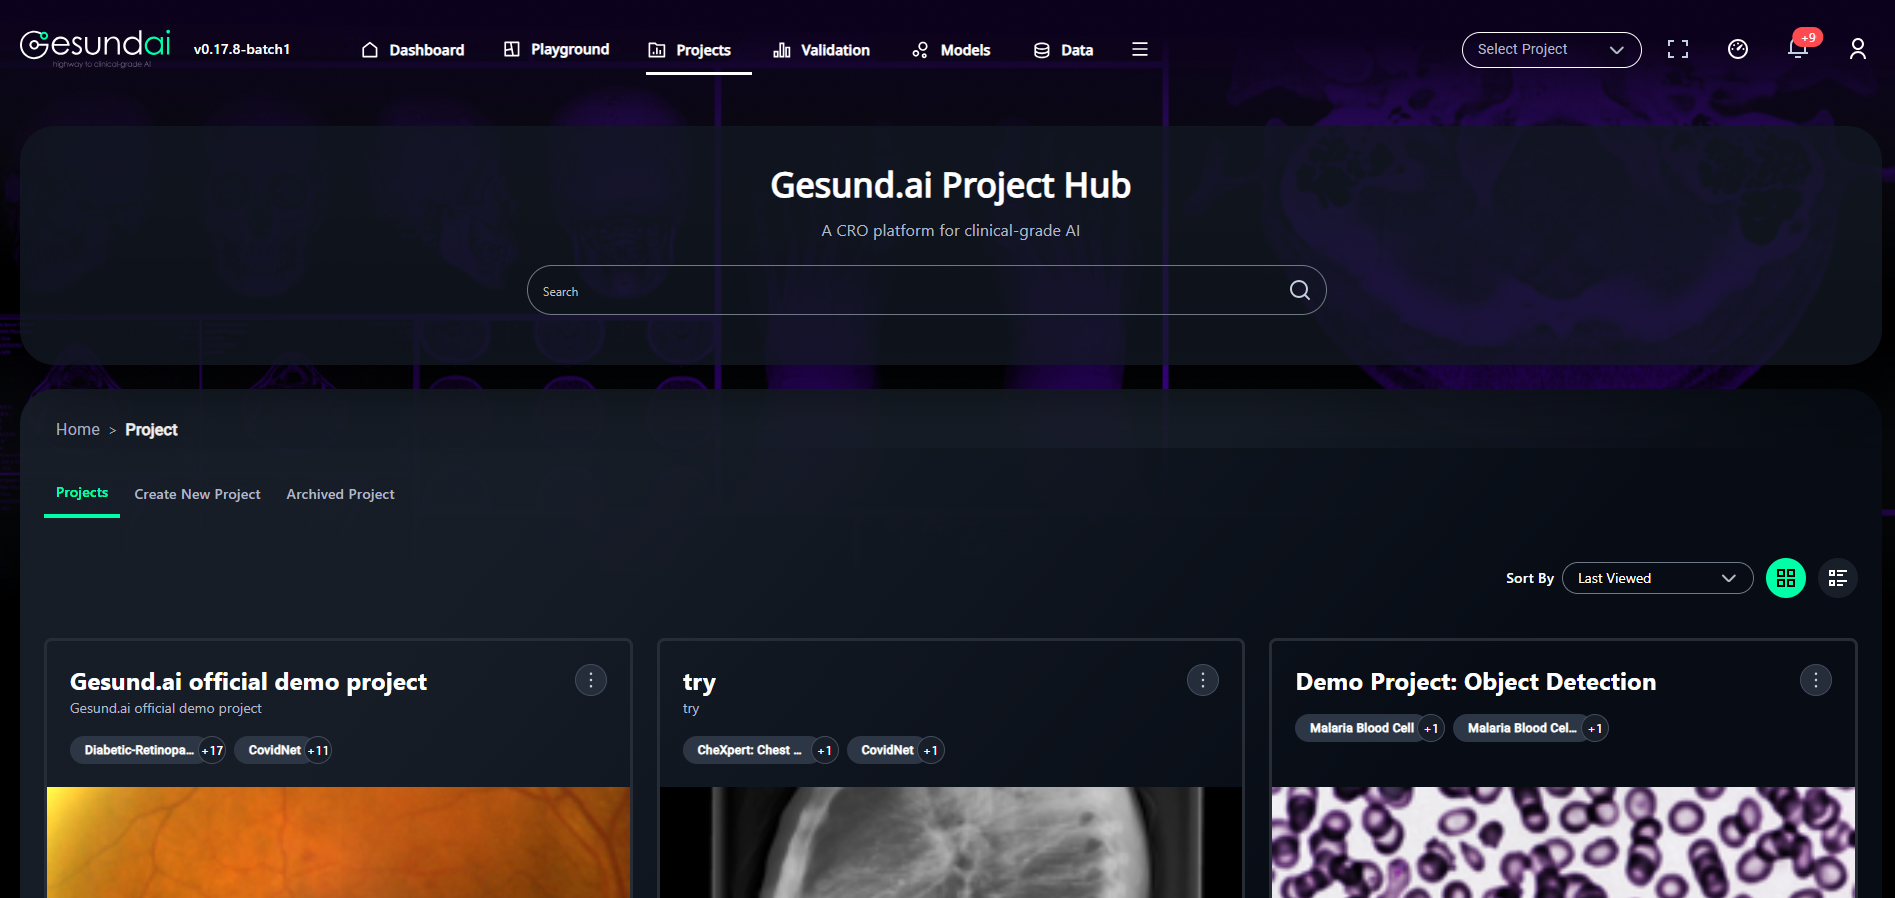The width and height of the screenshot is (1895, 898).
Task: Expand the +17 tag counter
Action: 212,750
